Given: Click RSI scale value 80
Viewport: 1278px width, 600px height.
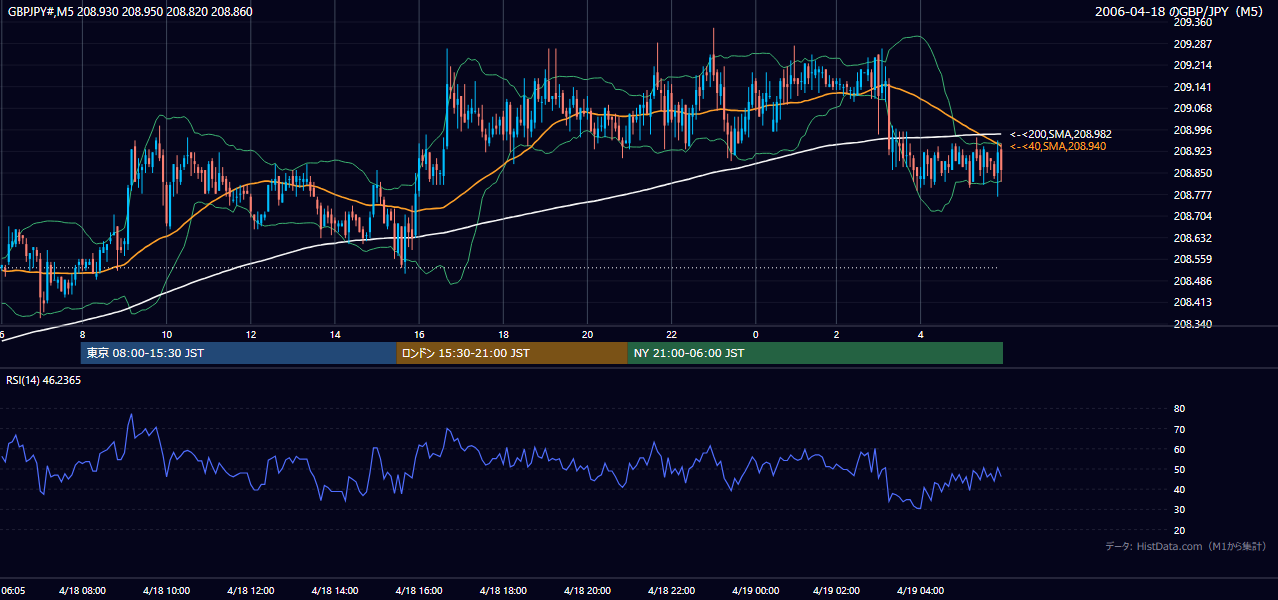Looking at the screenshot, I should click(1179, 409).
